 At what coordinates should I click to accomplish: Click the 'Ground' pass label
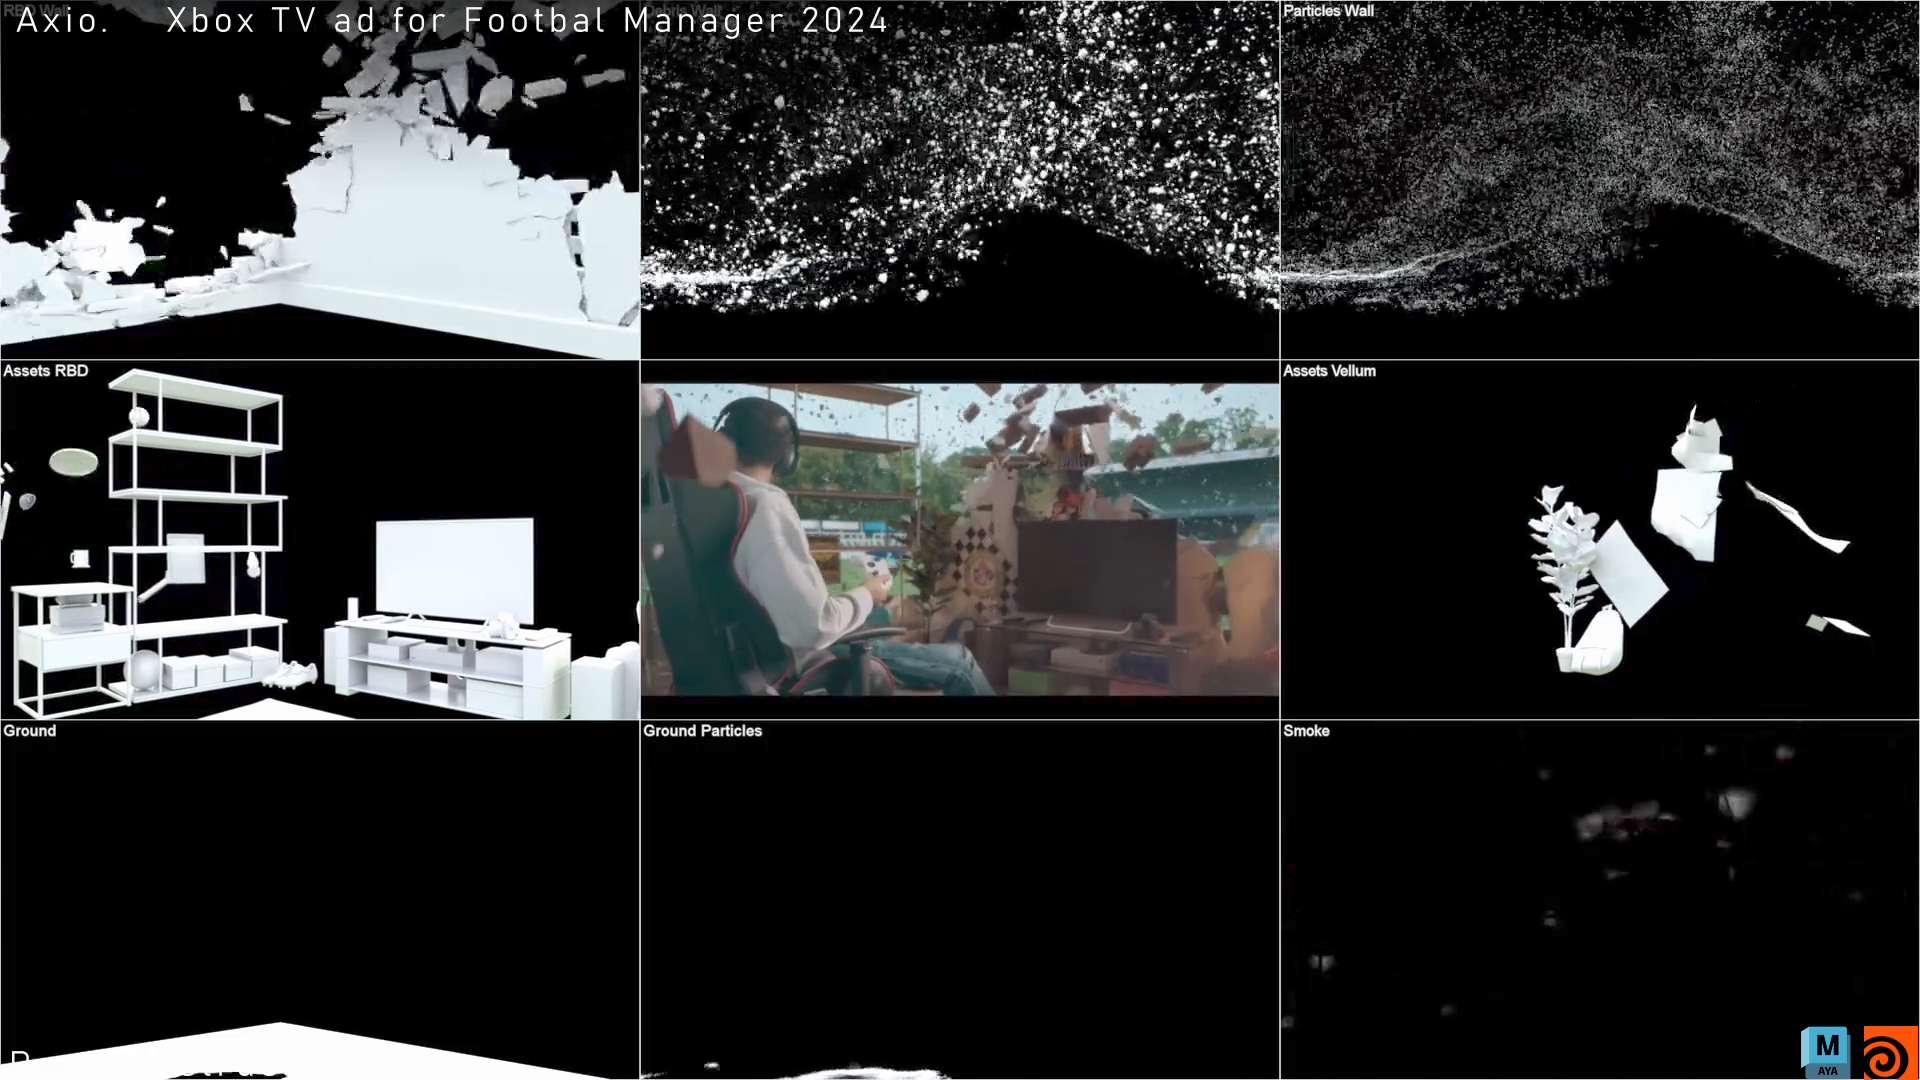tap(30, 731)
